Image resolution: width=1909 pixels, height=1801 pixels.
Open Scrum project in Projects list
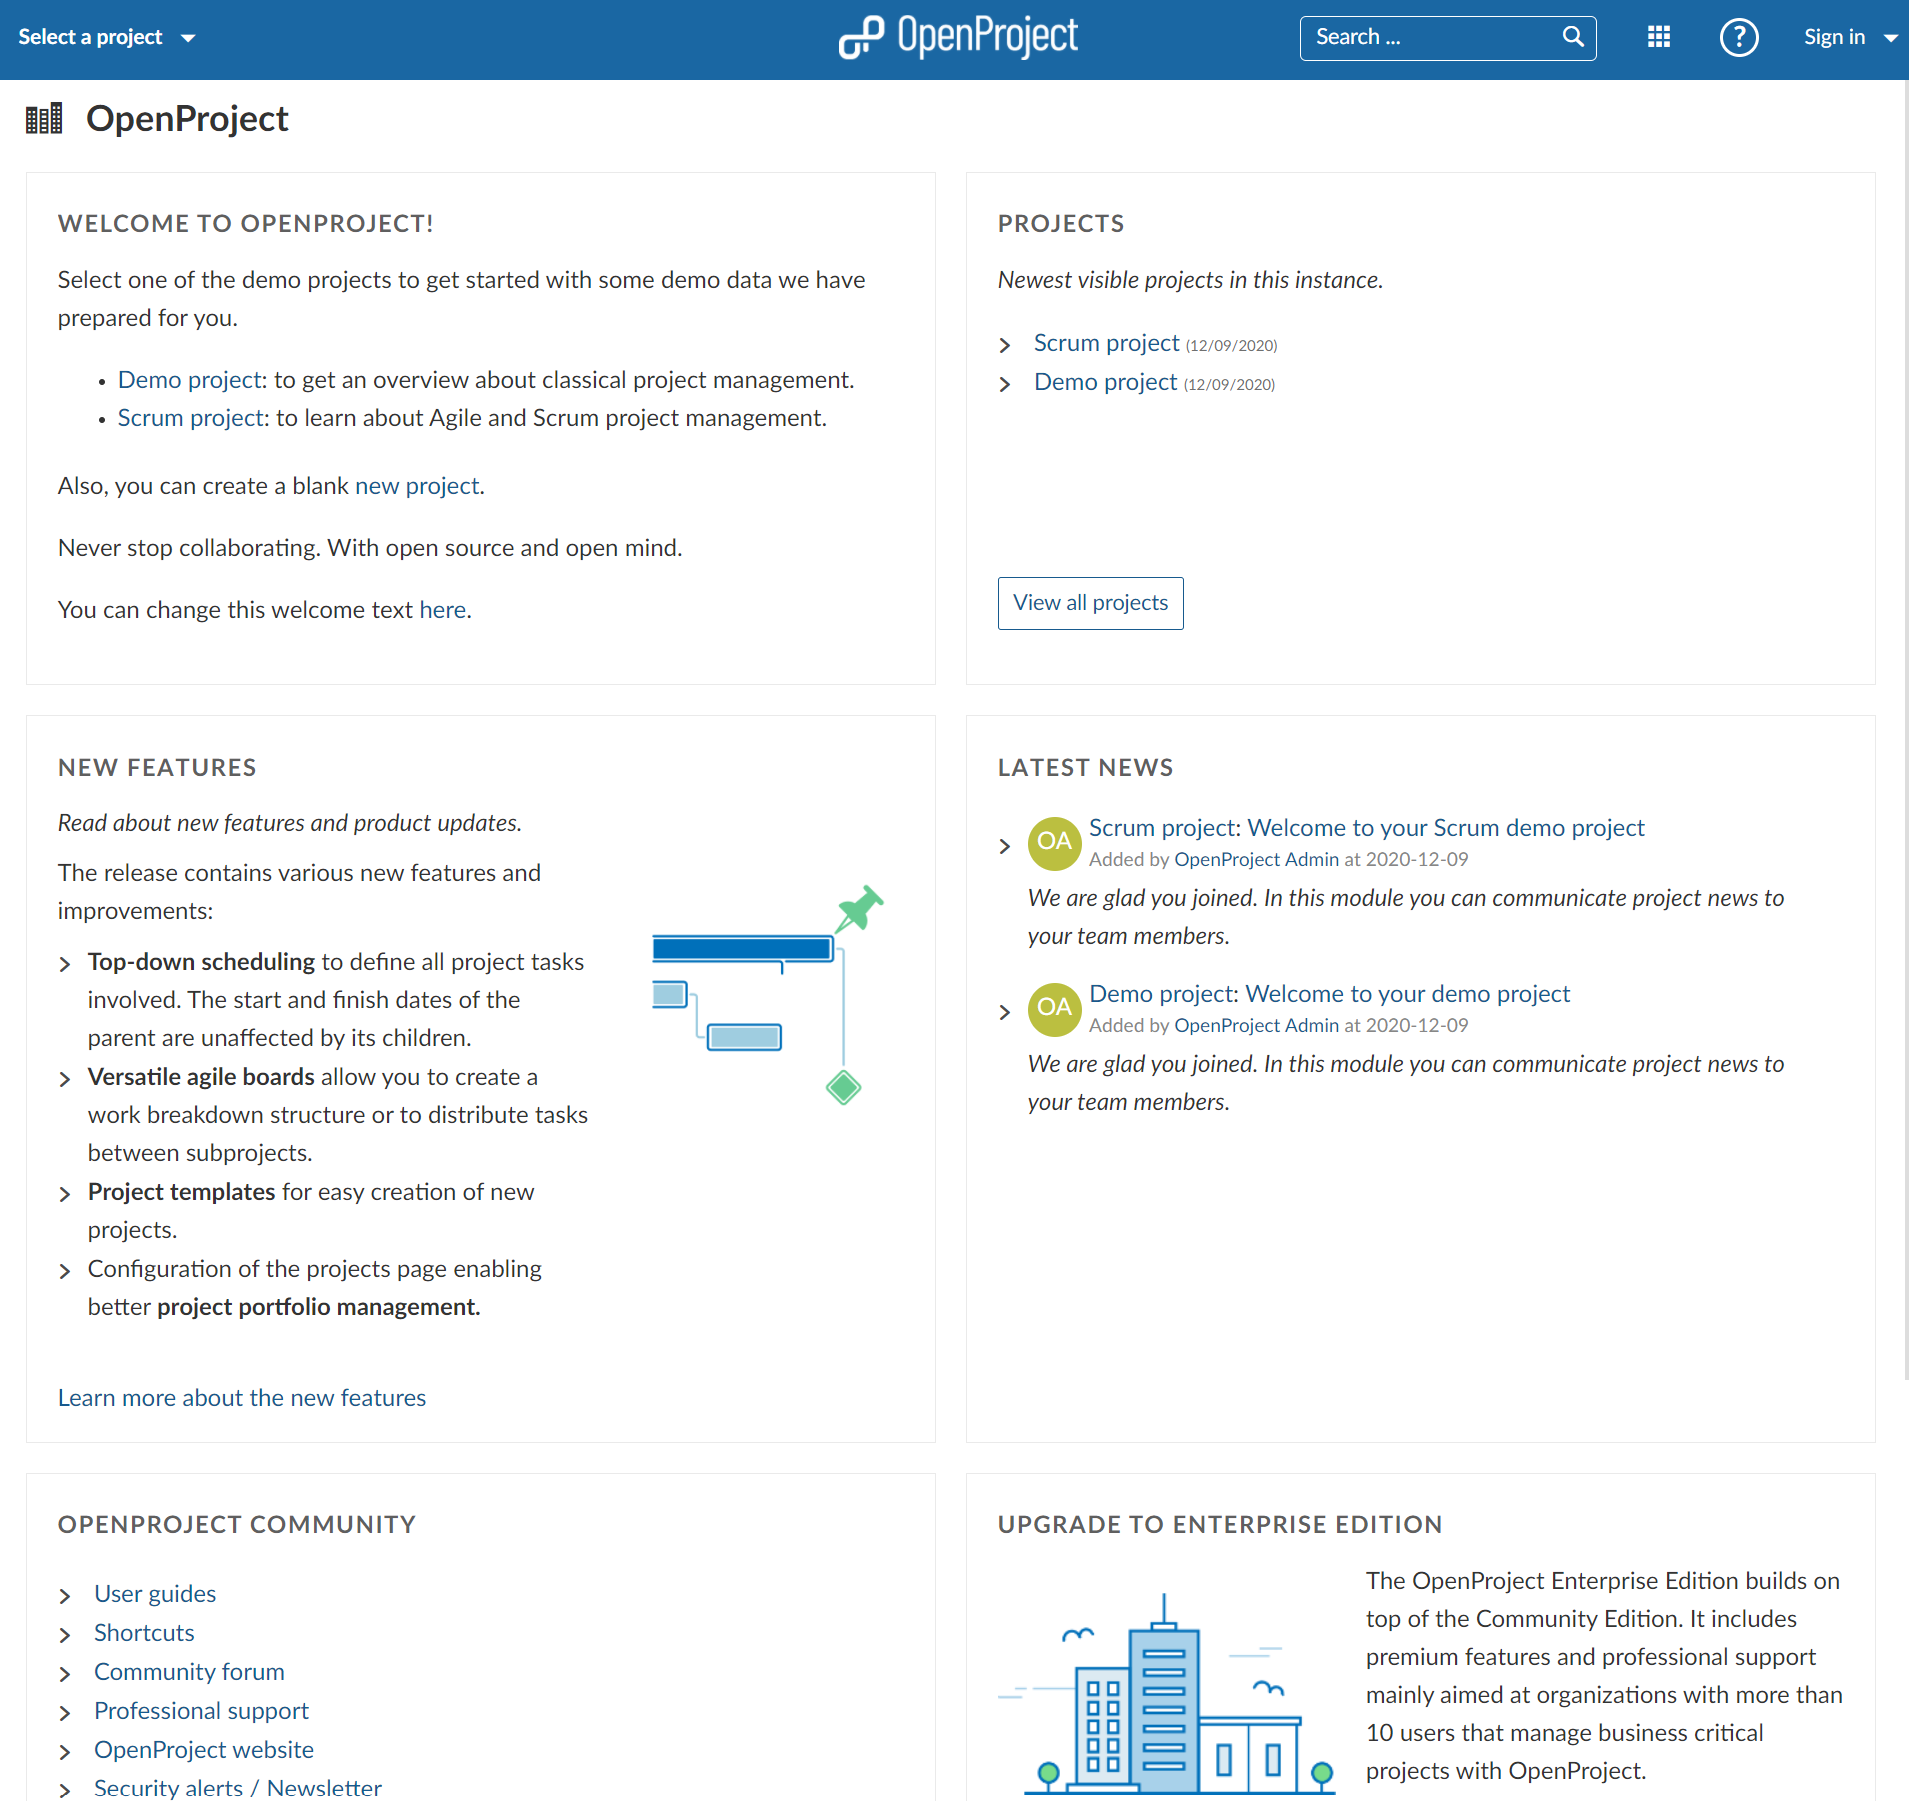[x=1106, y=343]
